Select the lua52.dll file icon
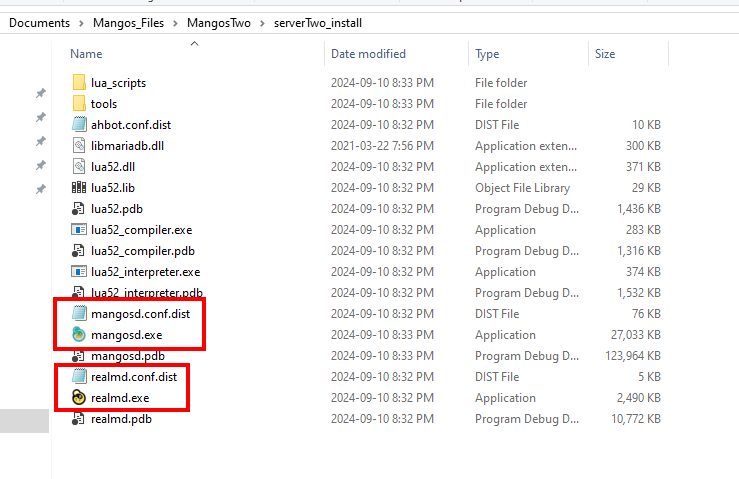739x479 pixels. click(x=79, y=166)
